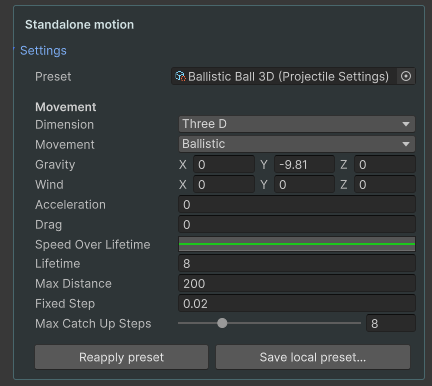Screen dimensions: 432x386
Task: Open the Preset object picker circle icon
Action: click(406, 76)
